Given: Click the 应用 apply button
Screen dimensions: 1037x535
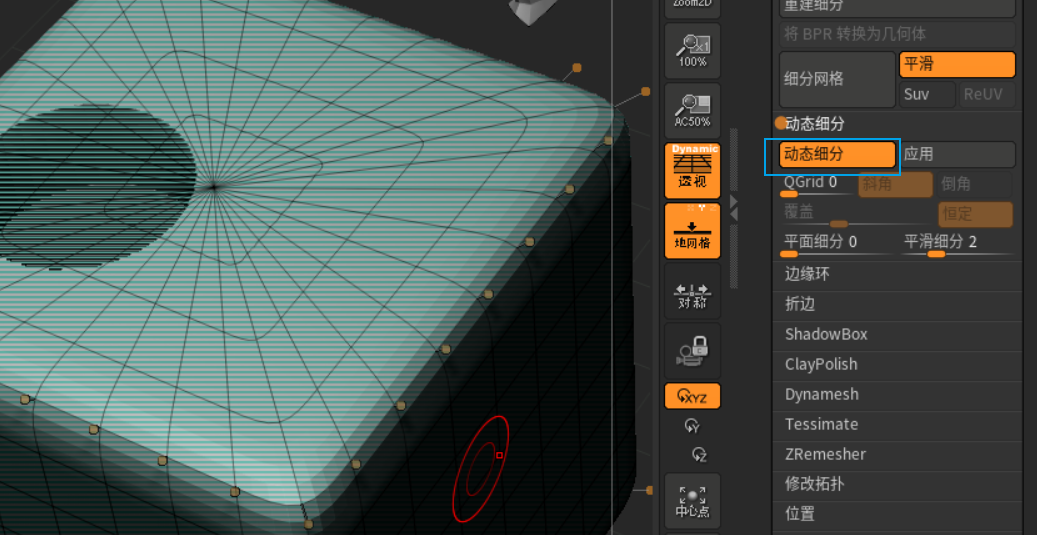Looking at the screenshot, I should click(957, 155).
